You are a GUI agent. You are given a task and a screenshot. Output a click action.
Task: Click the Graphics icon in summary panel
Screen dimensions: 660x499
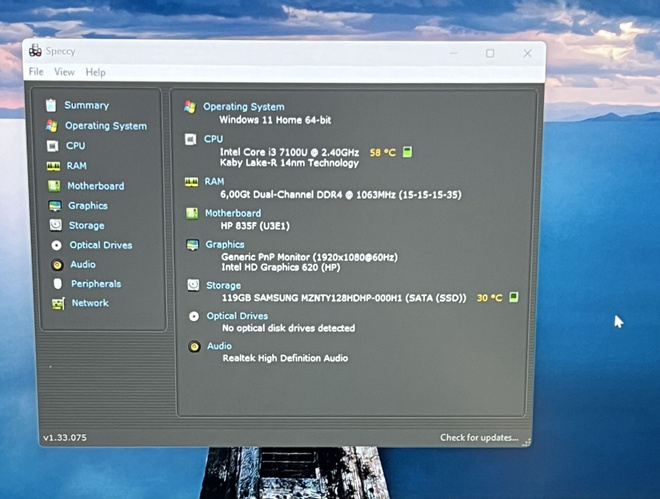point(193,244)
